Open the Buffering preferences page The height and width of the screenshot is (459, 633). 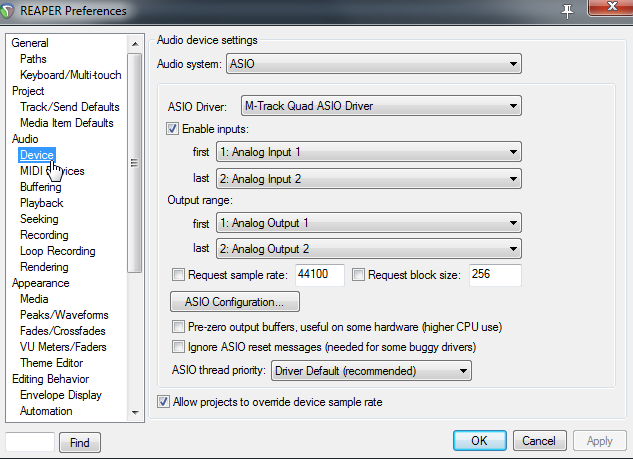tap(40, 187)
